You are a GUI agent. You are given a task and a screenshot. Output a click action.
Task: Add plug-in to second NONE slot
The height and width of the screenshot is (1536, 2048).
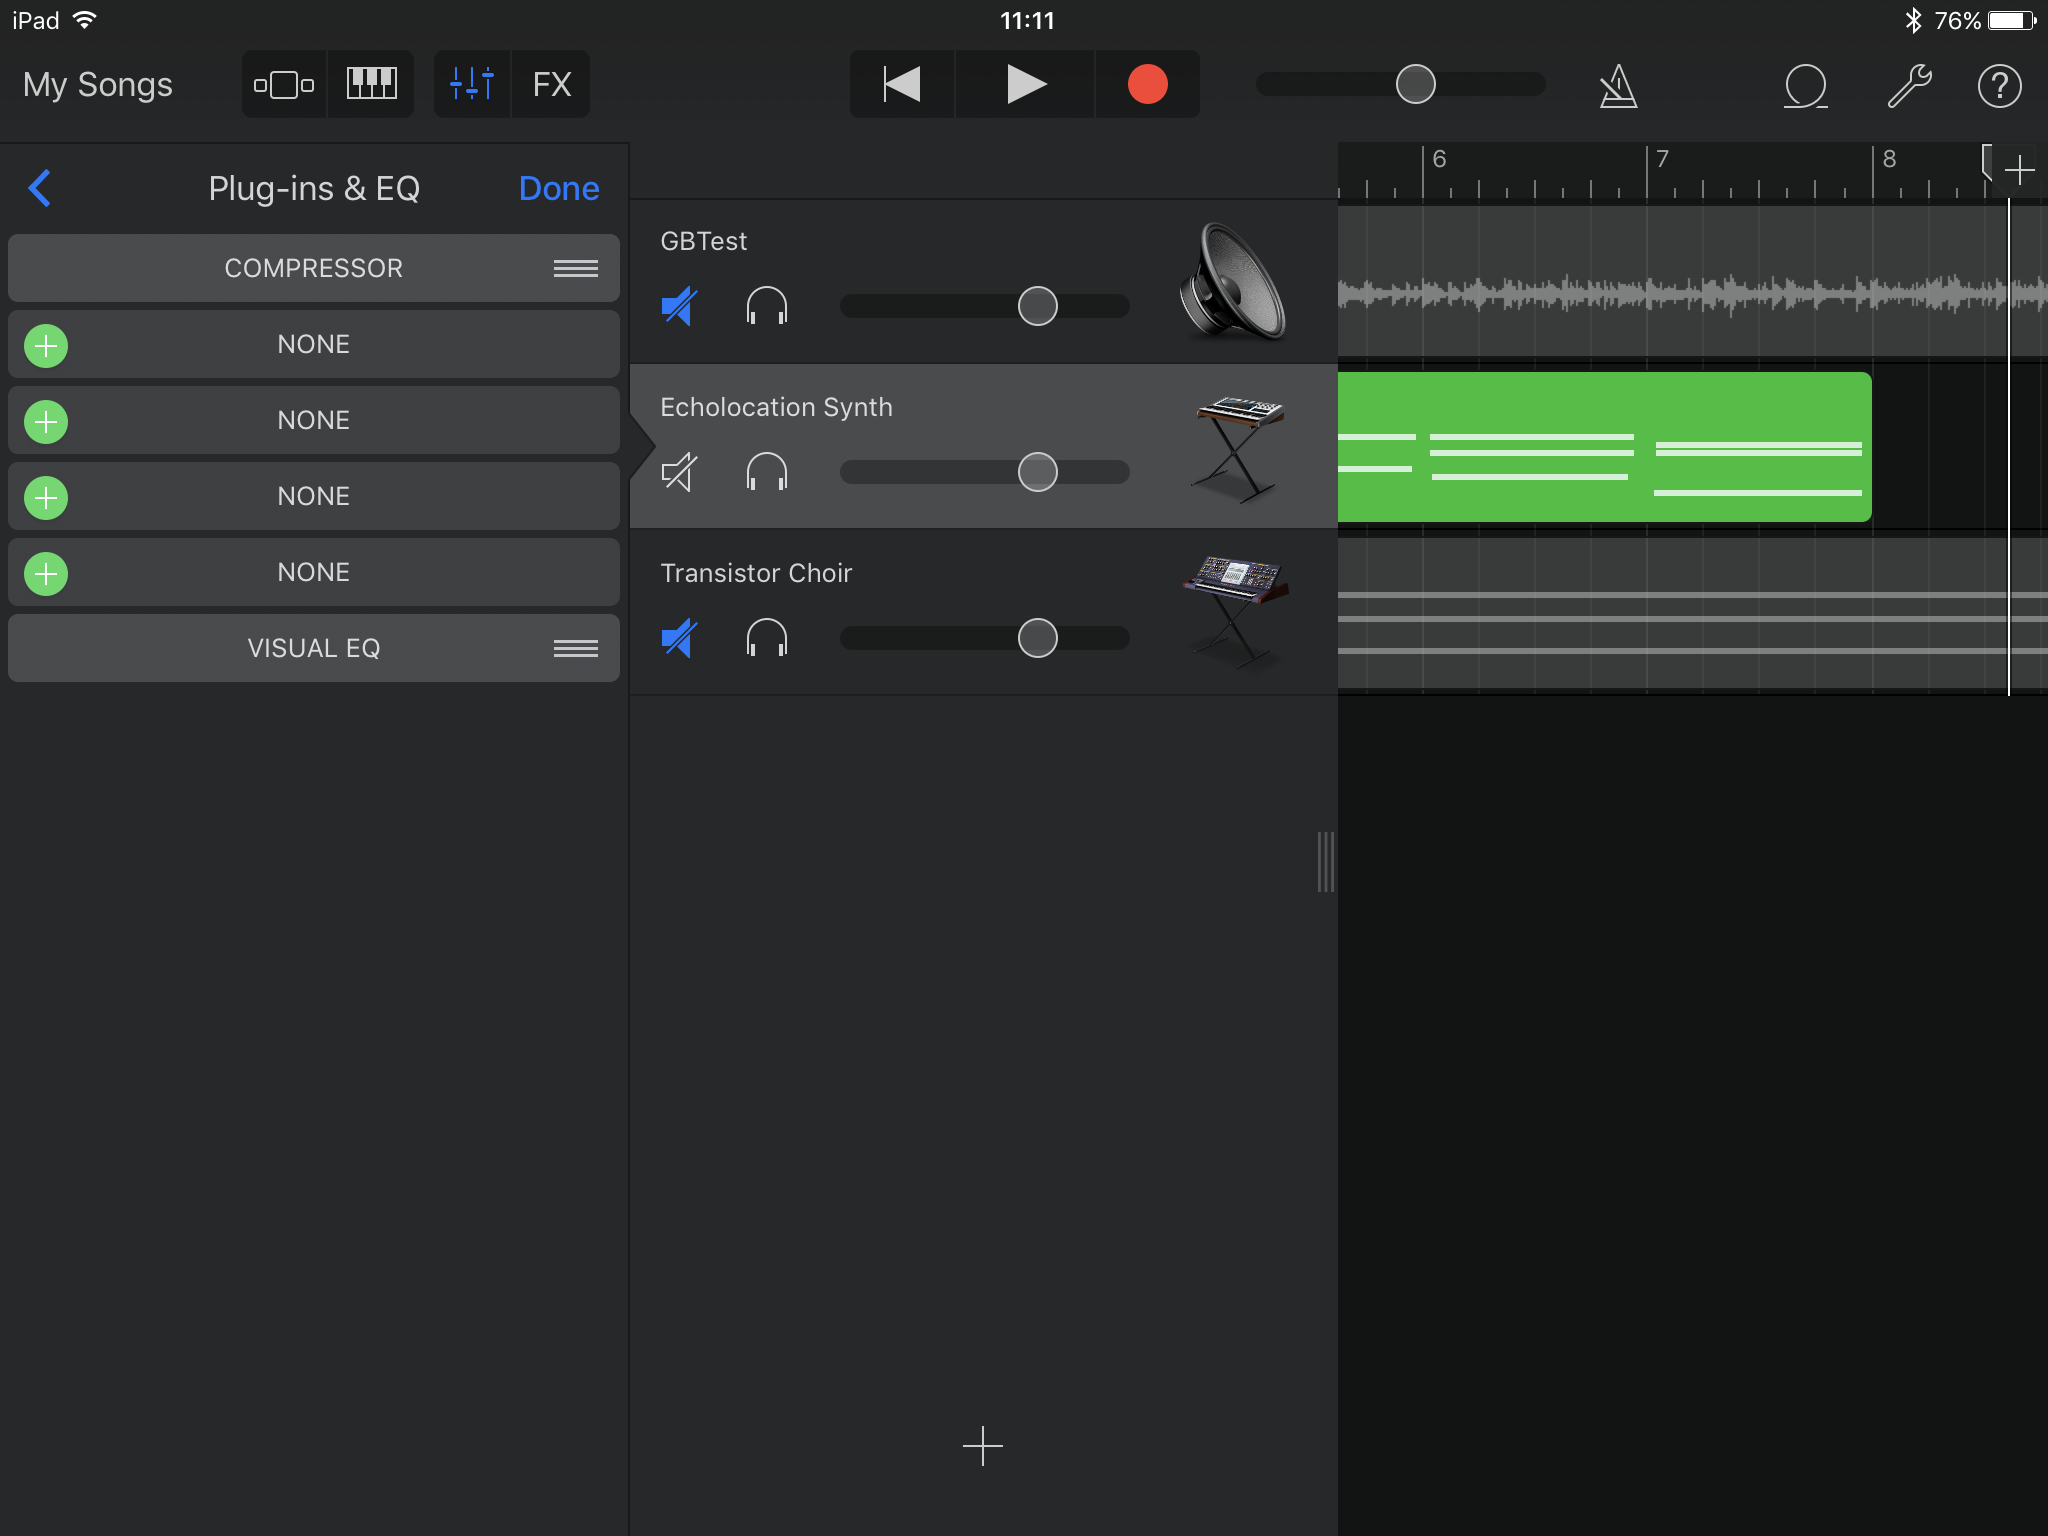tap(46, 422)
